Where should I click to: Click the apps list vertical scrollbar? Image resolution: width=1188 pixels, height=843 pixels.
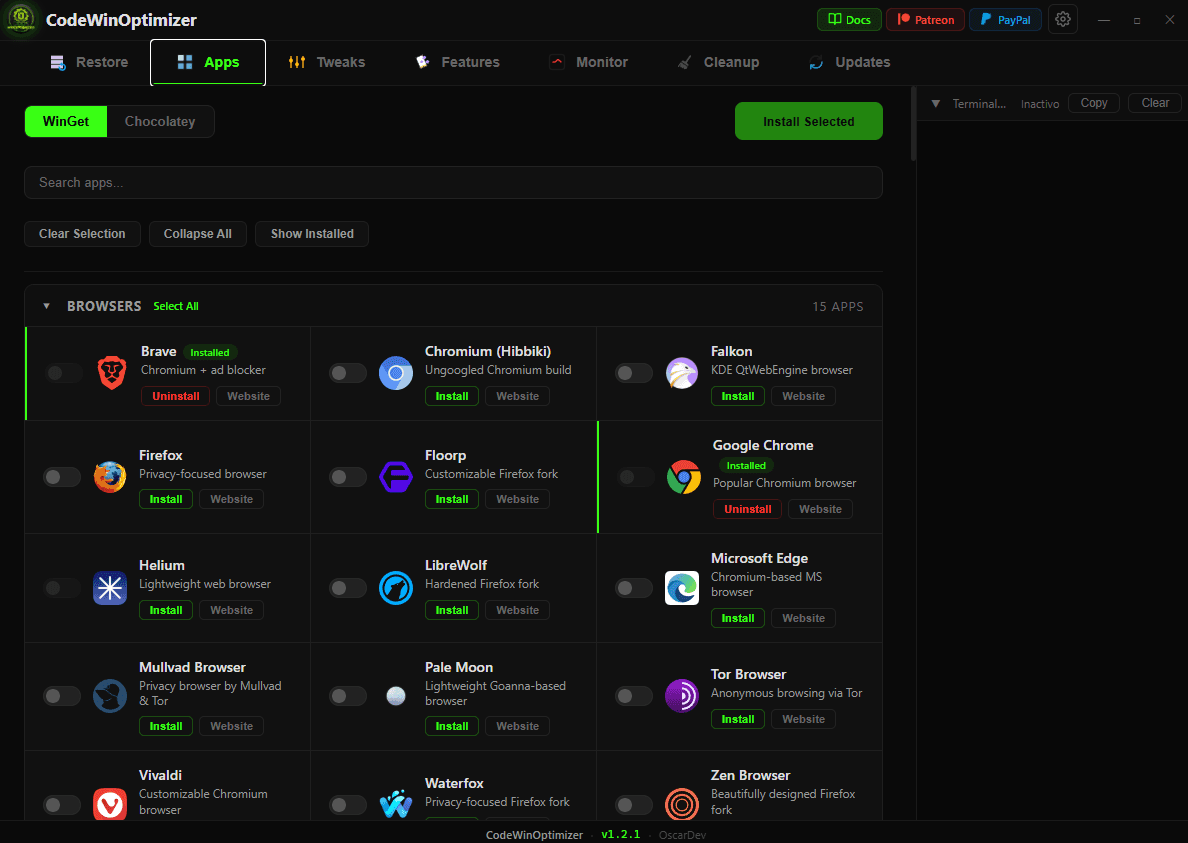pyautogui.click(x=913, y=125)
